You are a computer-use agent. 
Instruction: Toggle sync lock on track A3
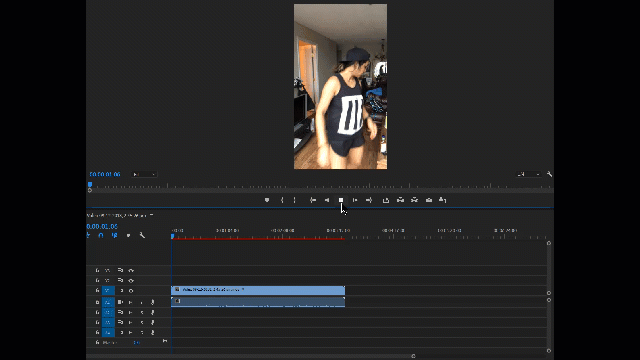tap(120, 322)
